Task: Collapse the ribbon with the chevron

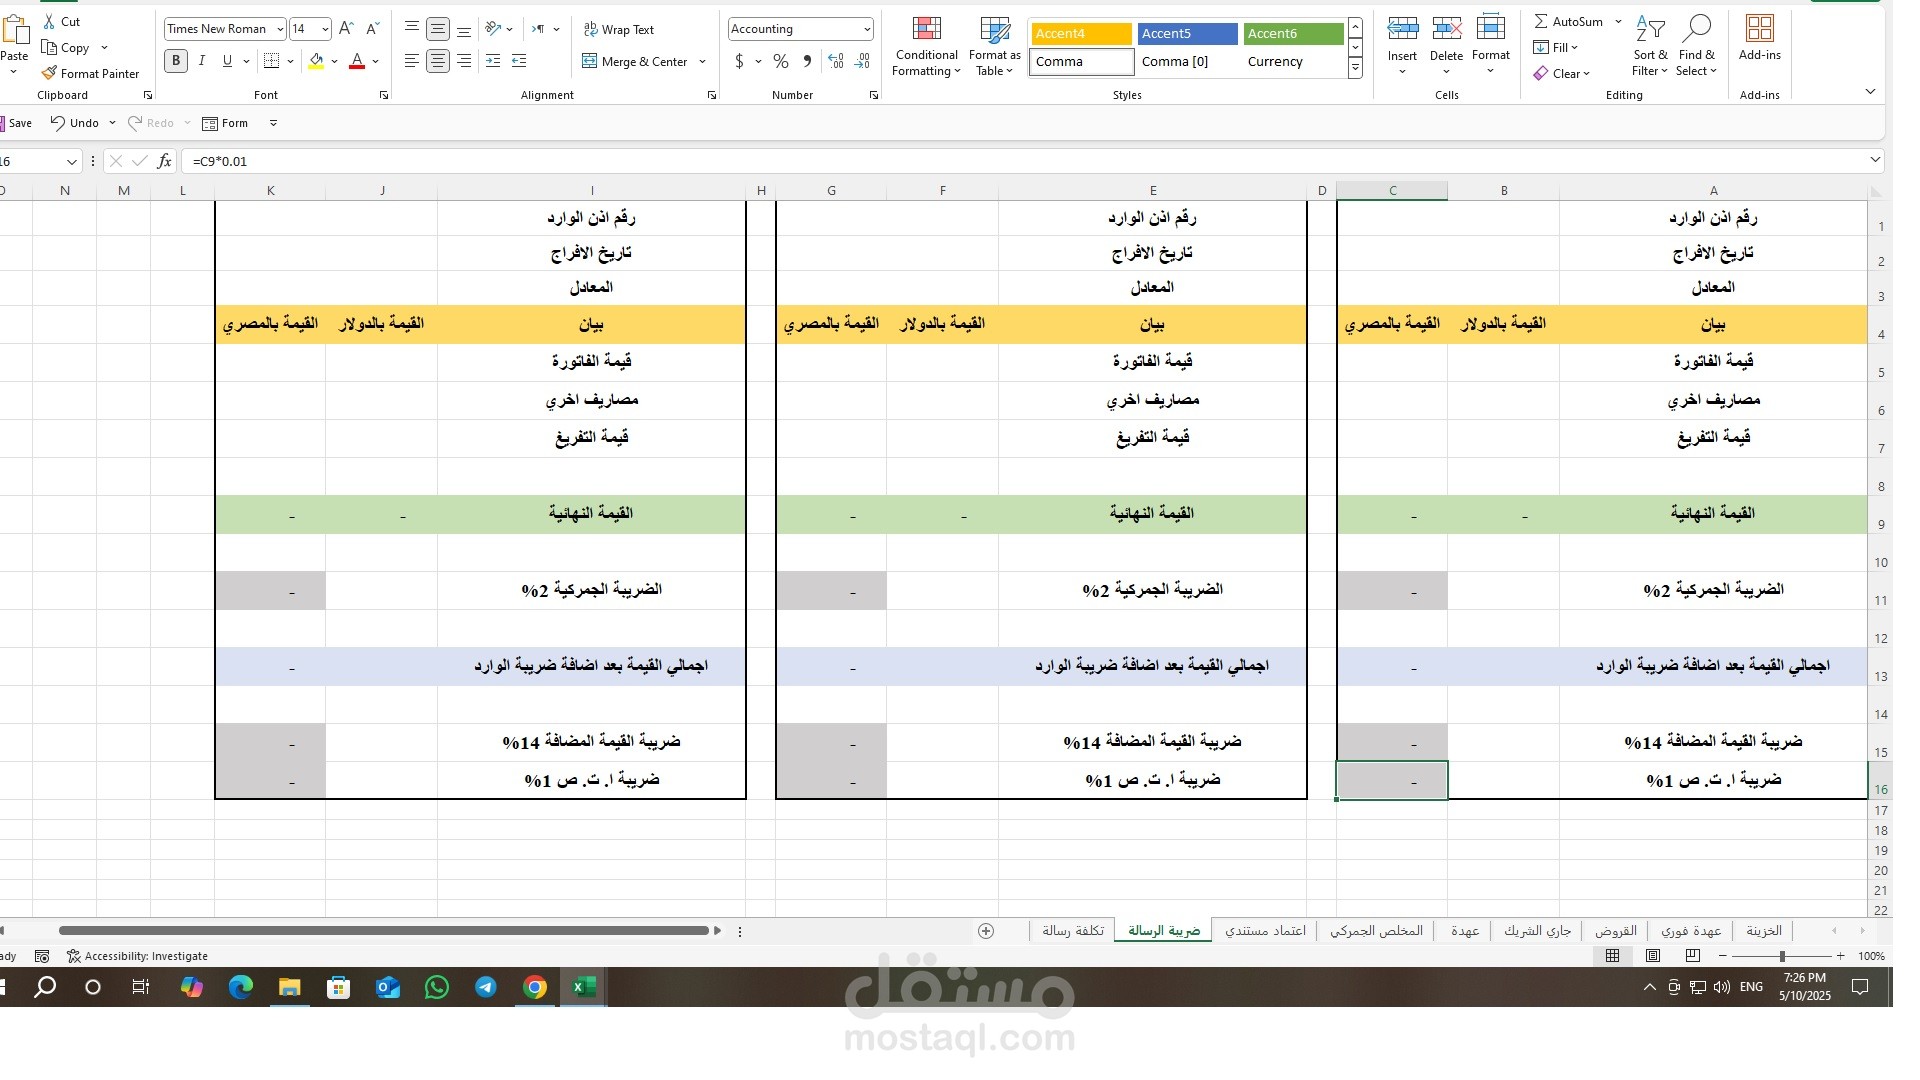Action: tap(1870, 91)
